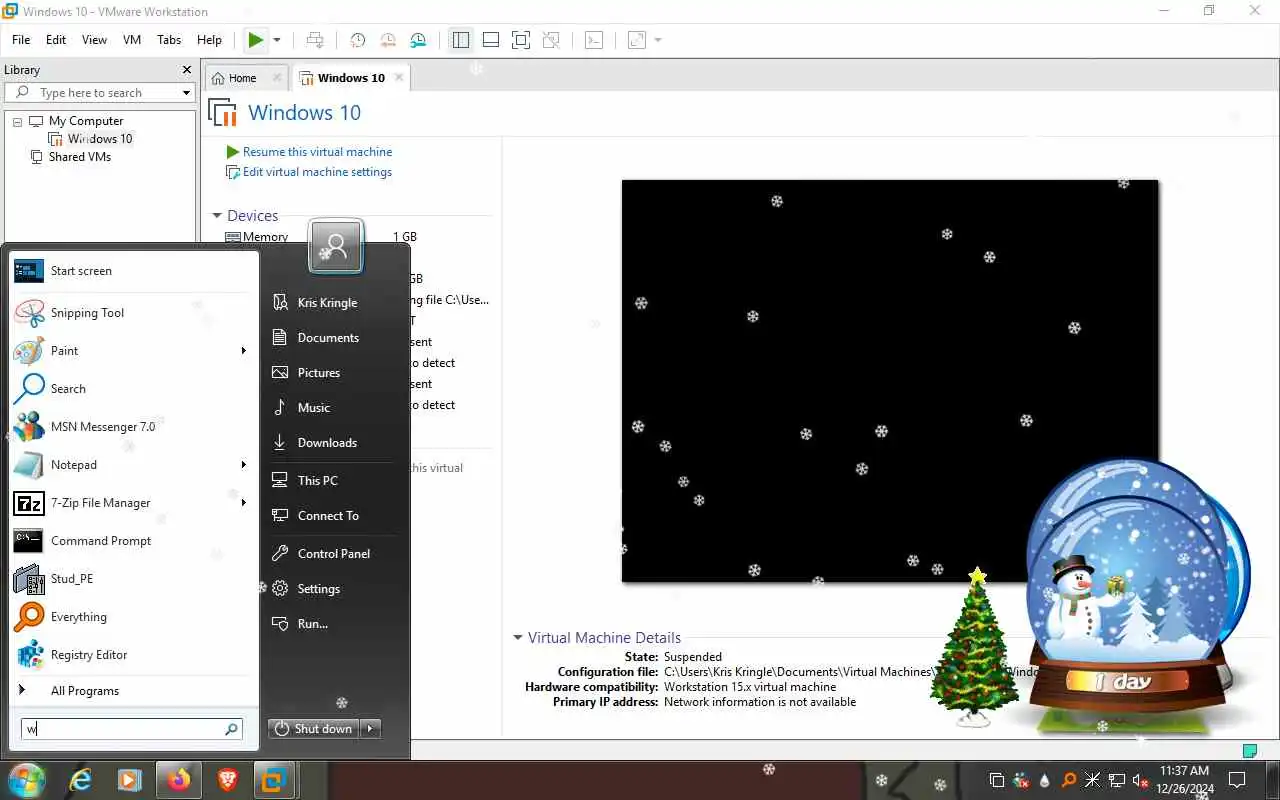
Task: Open the VM menu
Action: (132, 40)
